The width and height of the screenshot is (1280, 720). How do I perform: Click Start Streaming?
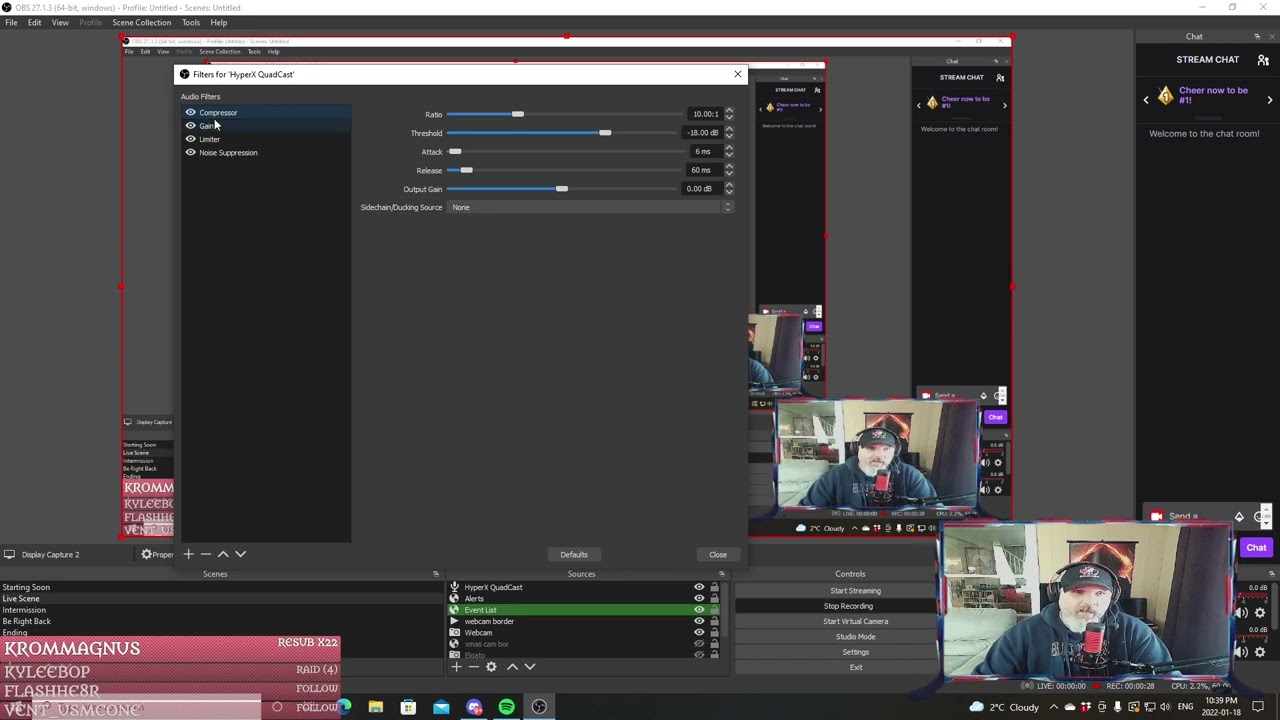point(855,591)
